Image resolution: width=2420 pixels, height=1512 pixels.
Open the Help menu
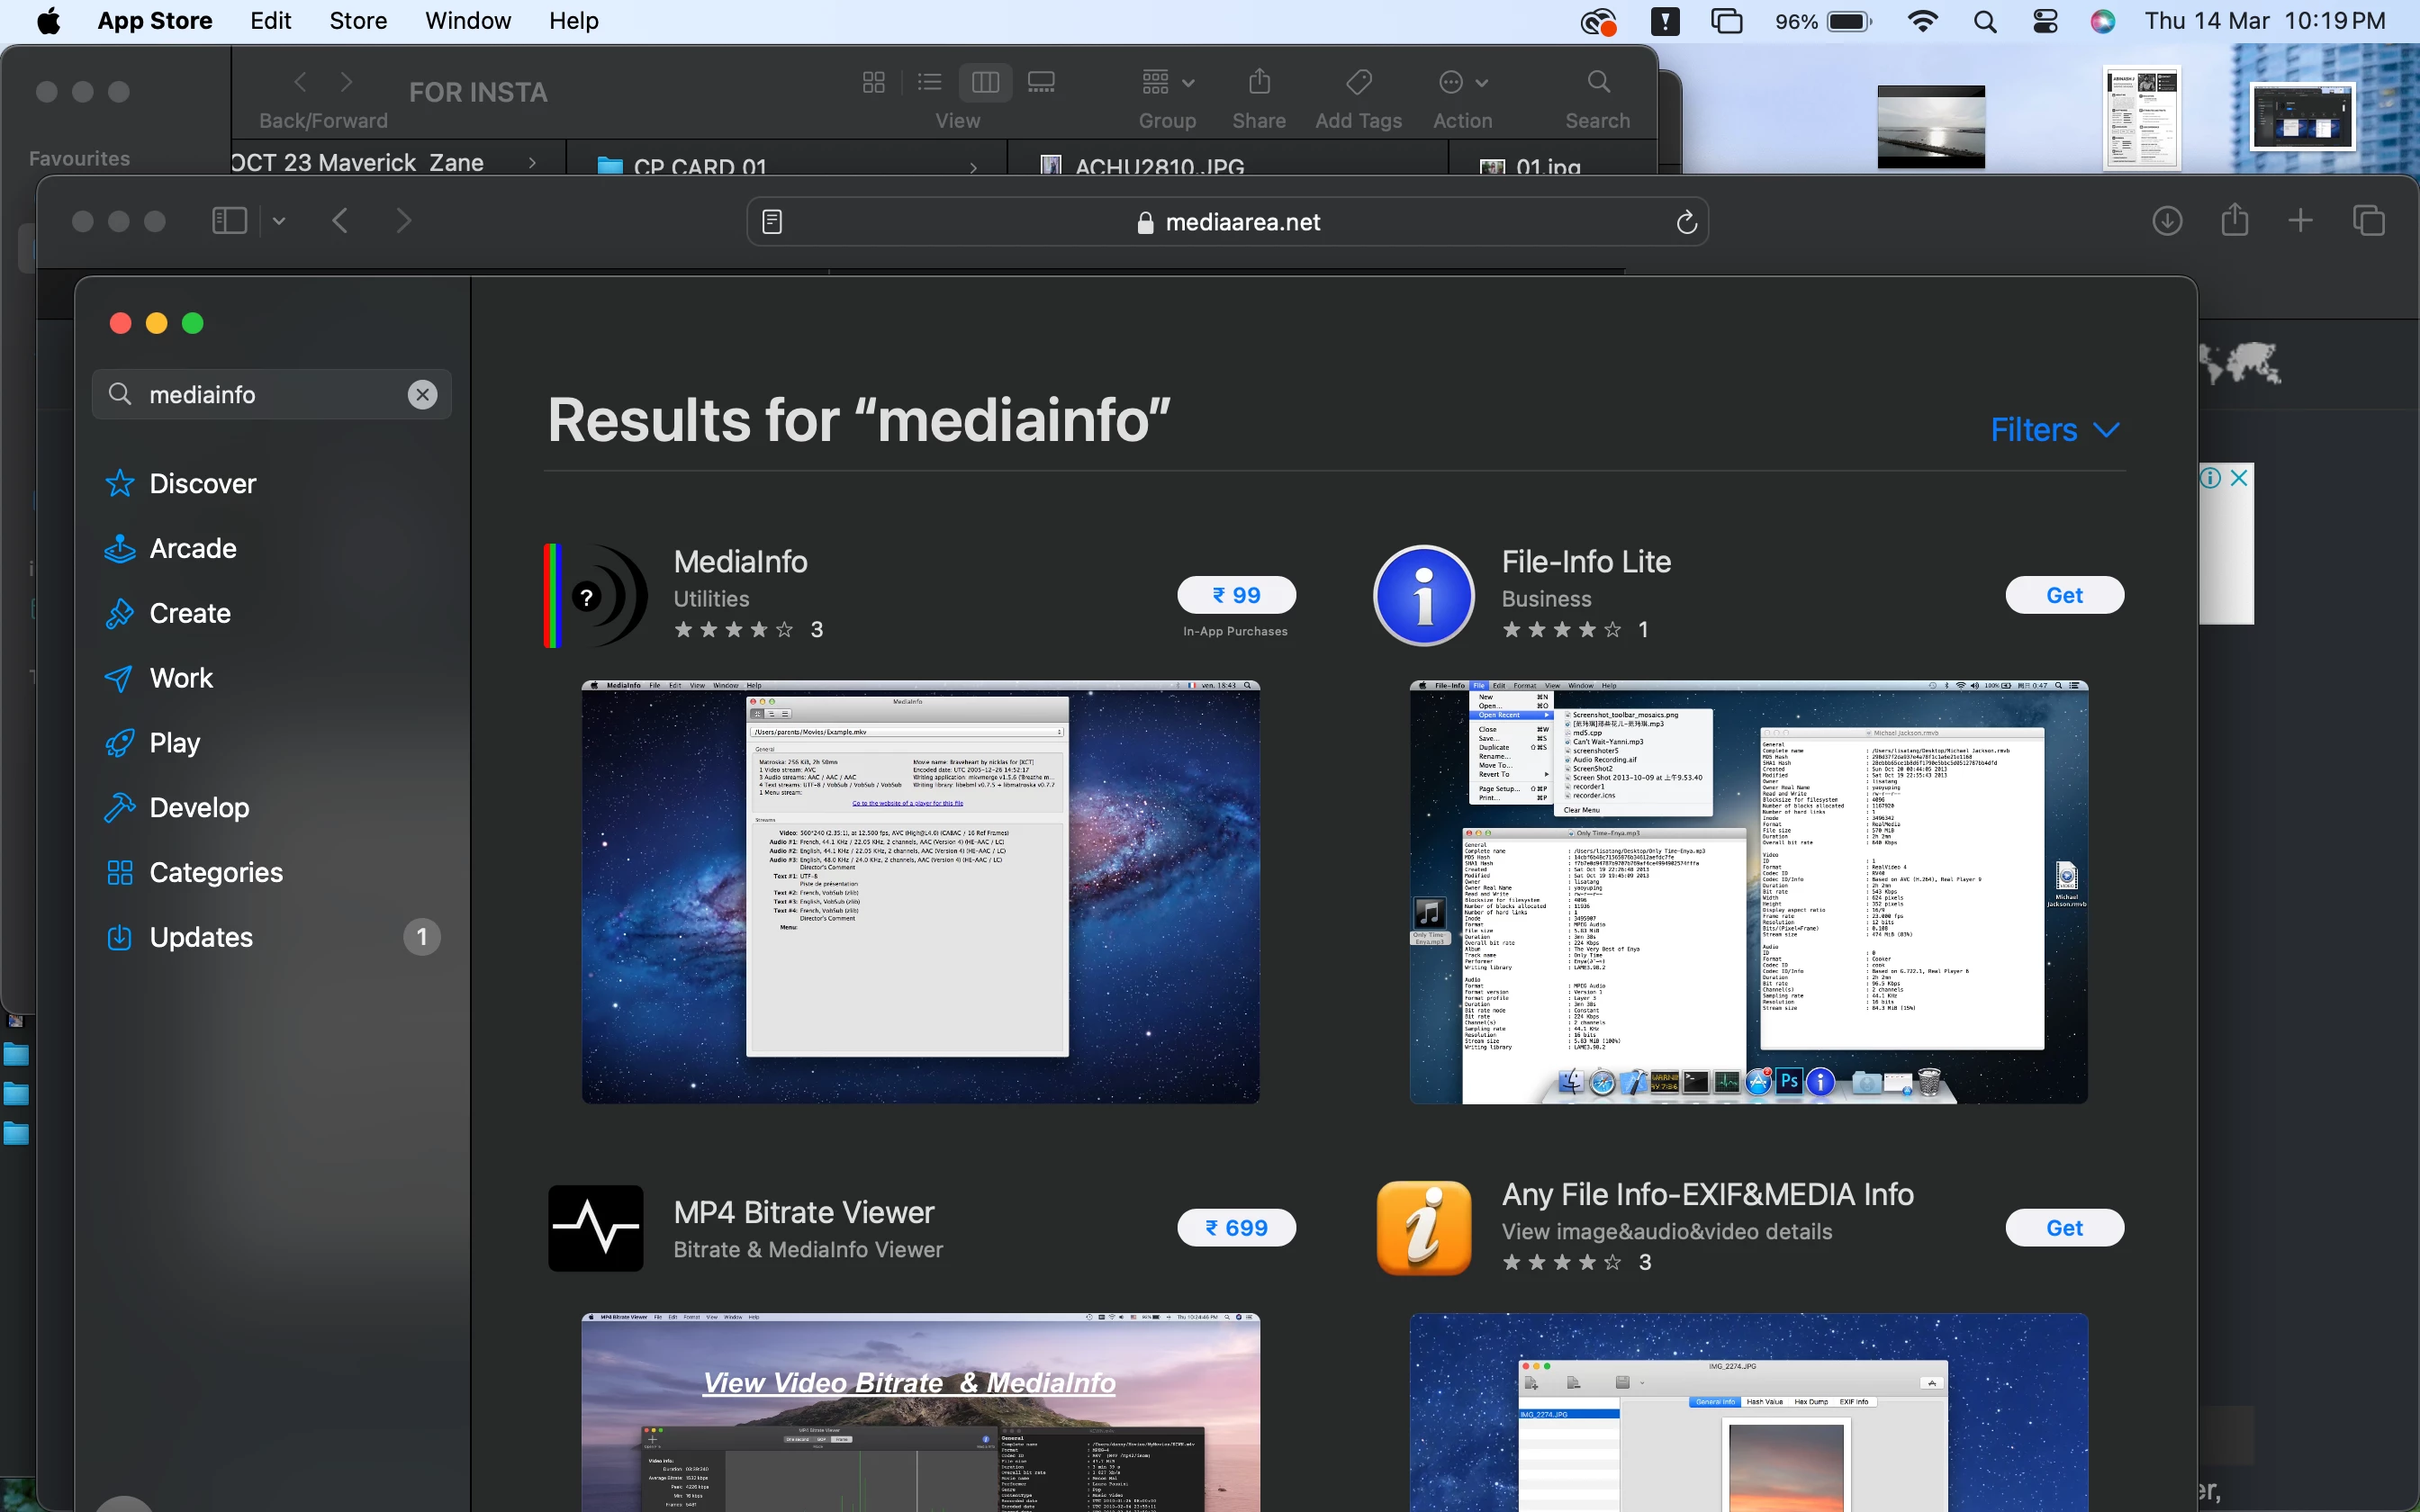click(573, 21)
